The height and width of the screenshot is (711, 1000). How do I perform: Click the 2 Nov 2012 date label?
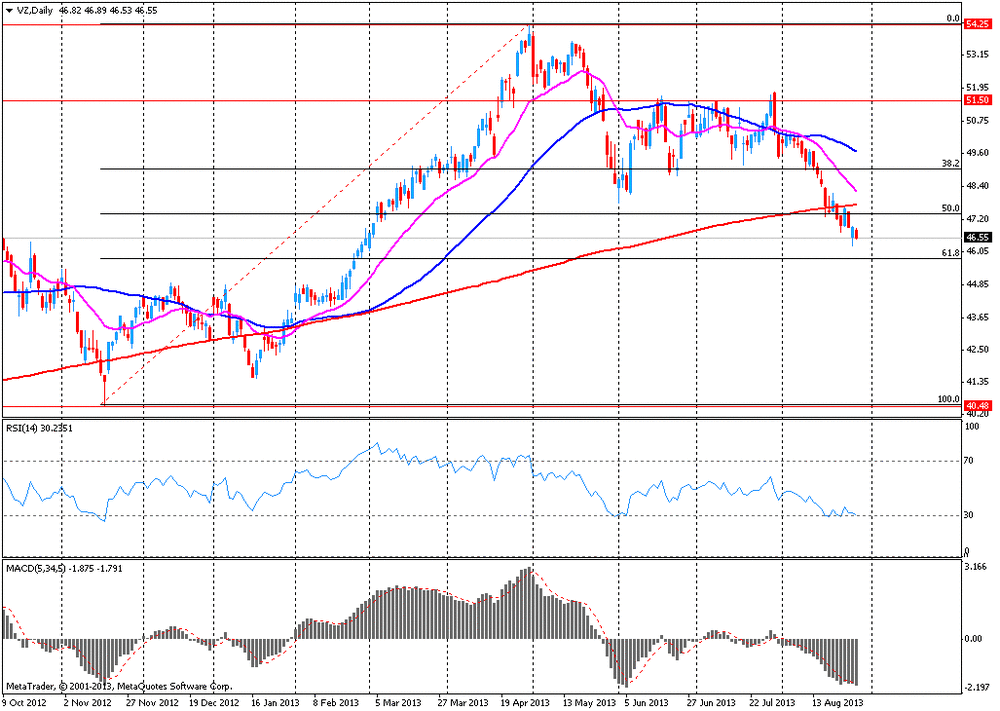[85, 703]
